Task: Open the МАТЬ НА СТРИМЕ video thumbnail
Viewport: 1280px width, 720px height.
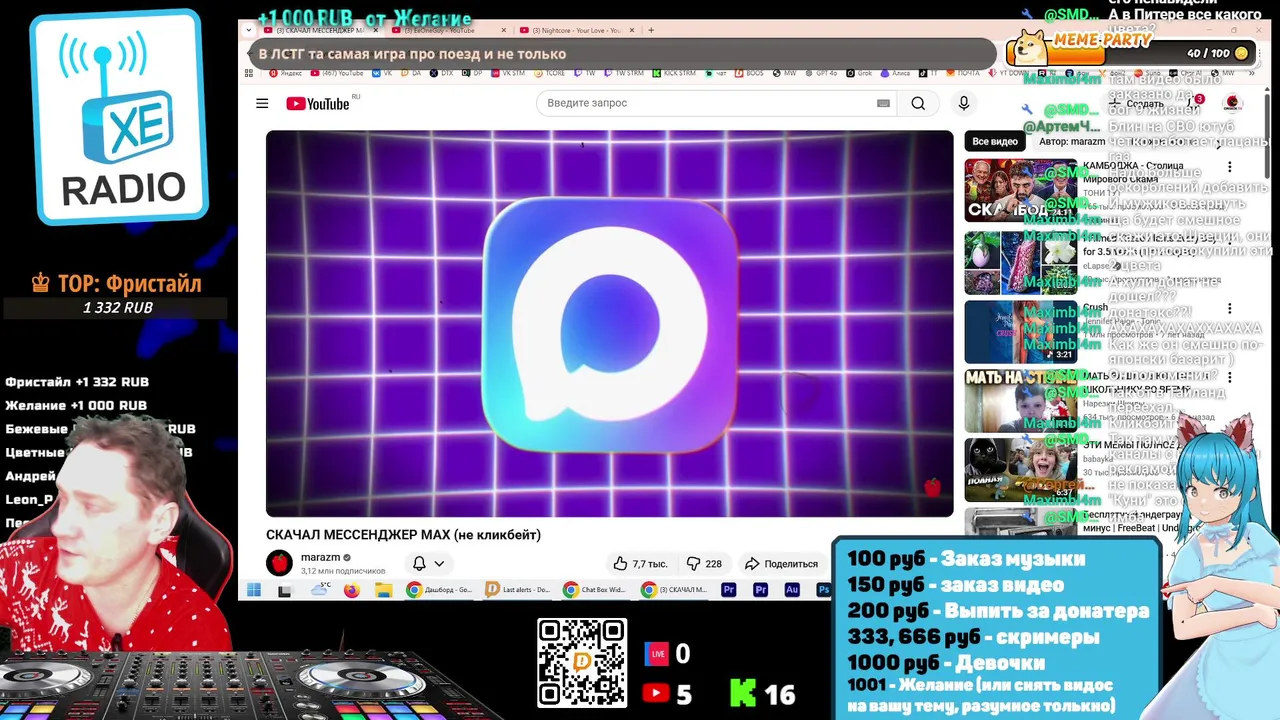Action: point(1020,401)
